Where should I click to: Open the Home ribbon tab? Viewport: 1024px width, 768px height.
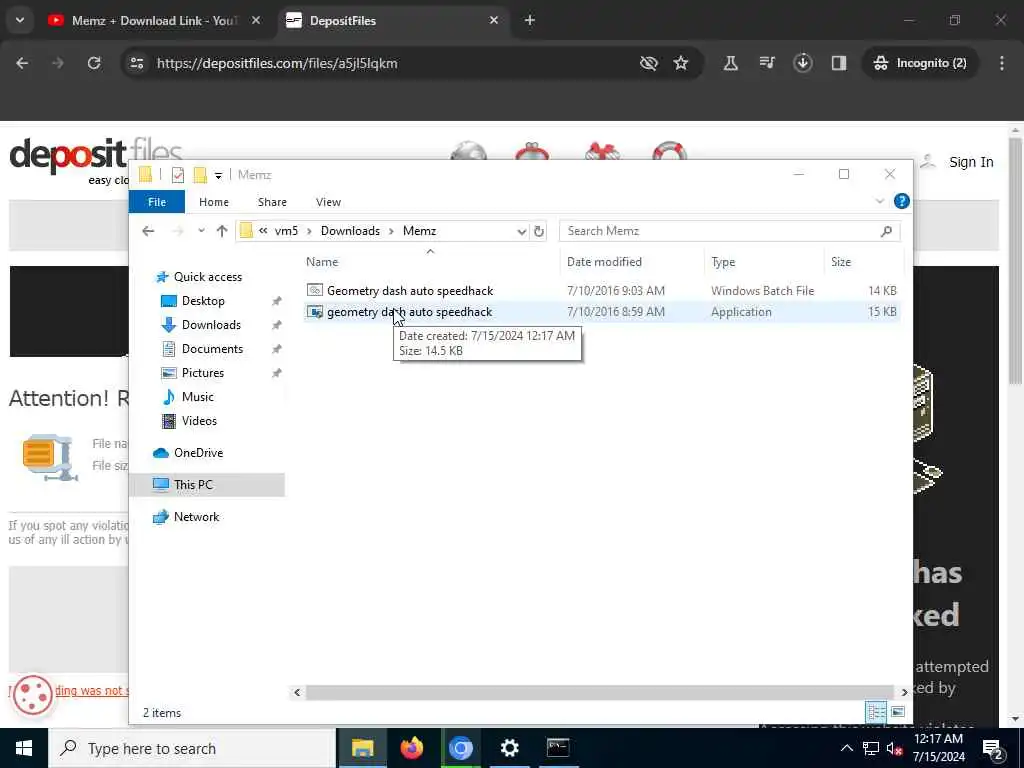(214, 202)
